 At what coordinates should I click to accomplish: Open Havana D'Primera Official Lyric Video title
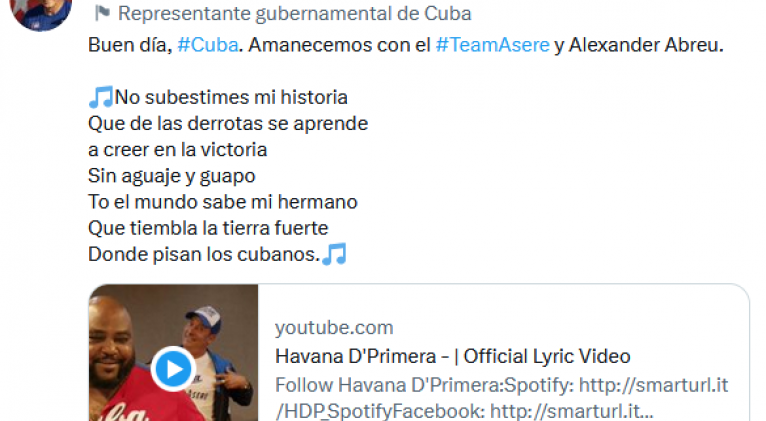[453, 357]
